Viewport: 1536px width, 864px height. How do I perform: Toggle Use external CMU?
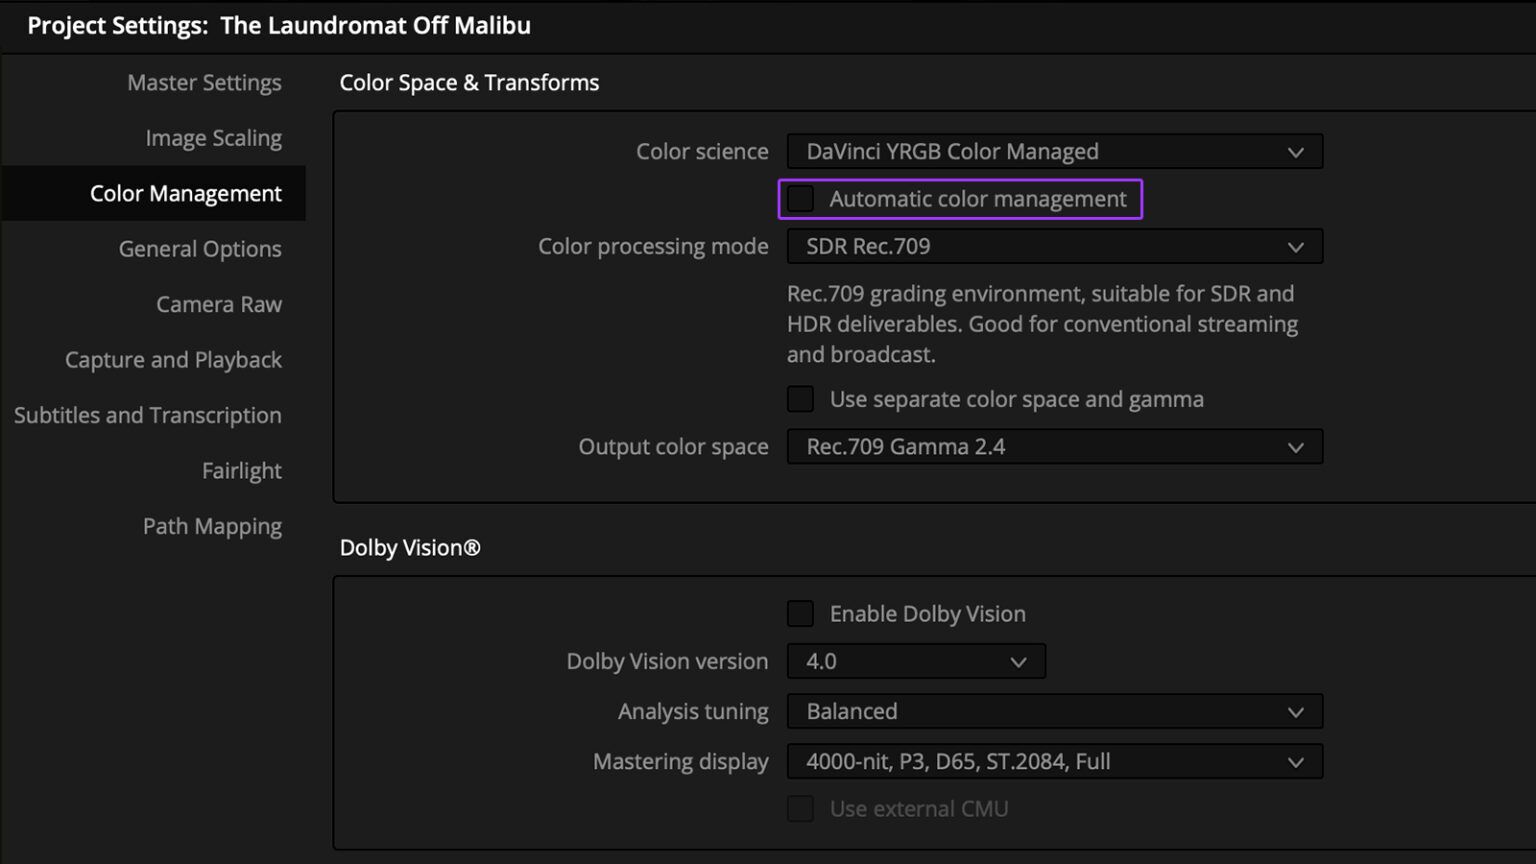tap(800, 808)
